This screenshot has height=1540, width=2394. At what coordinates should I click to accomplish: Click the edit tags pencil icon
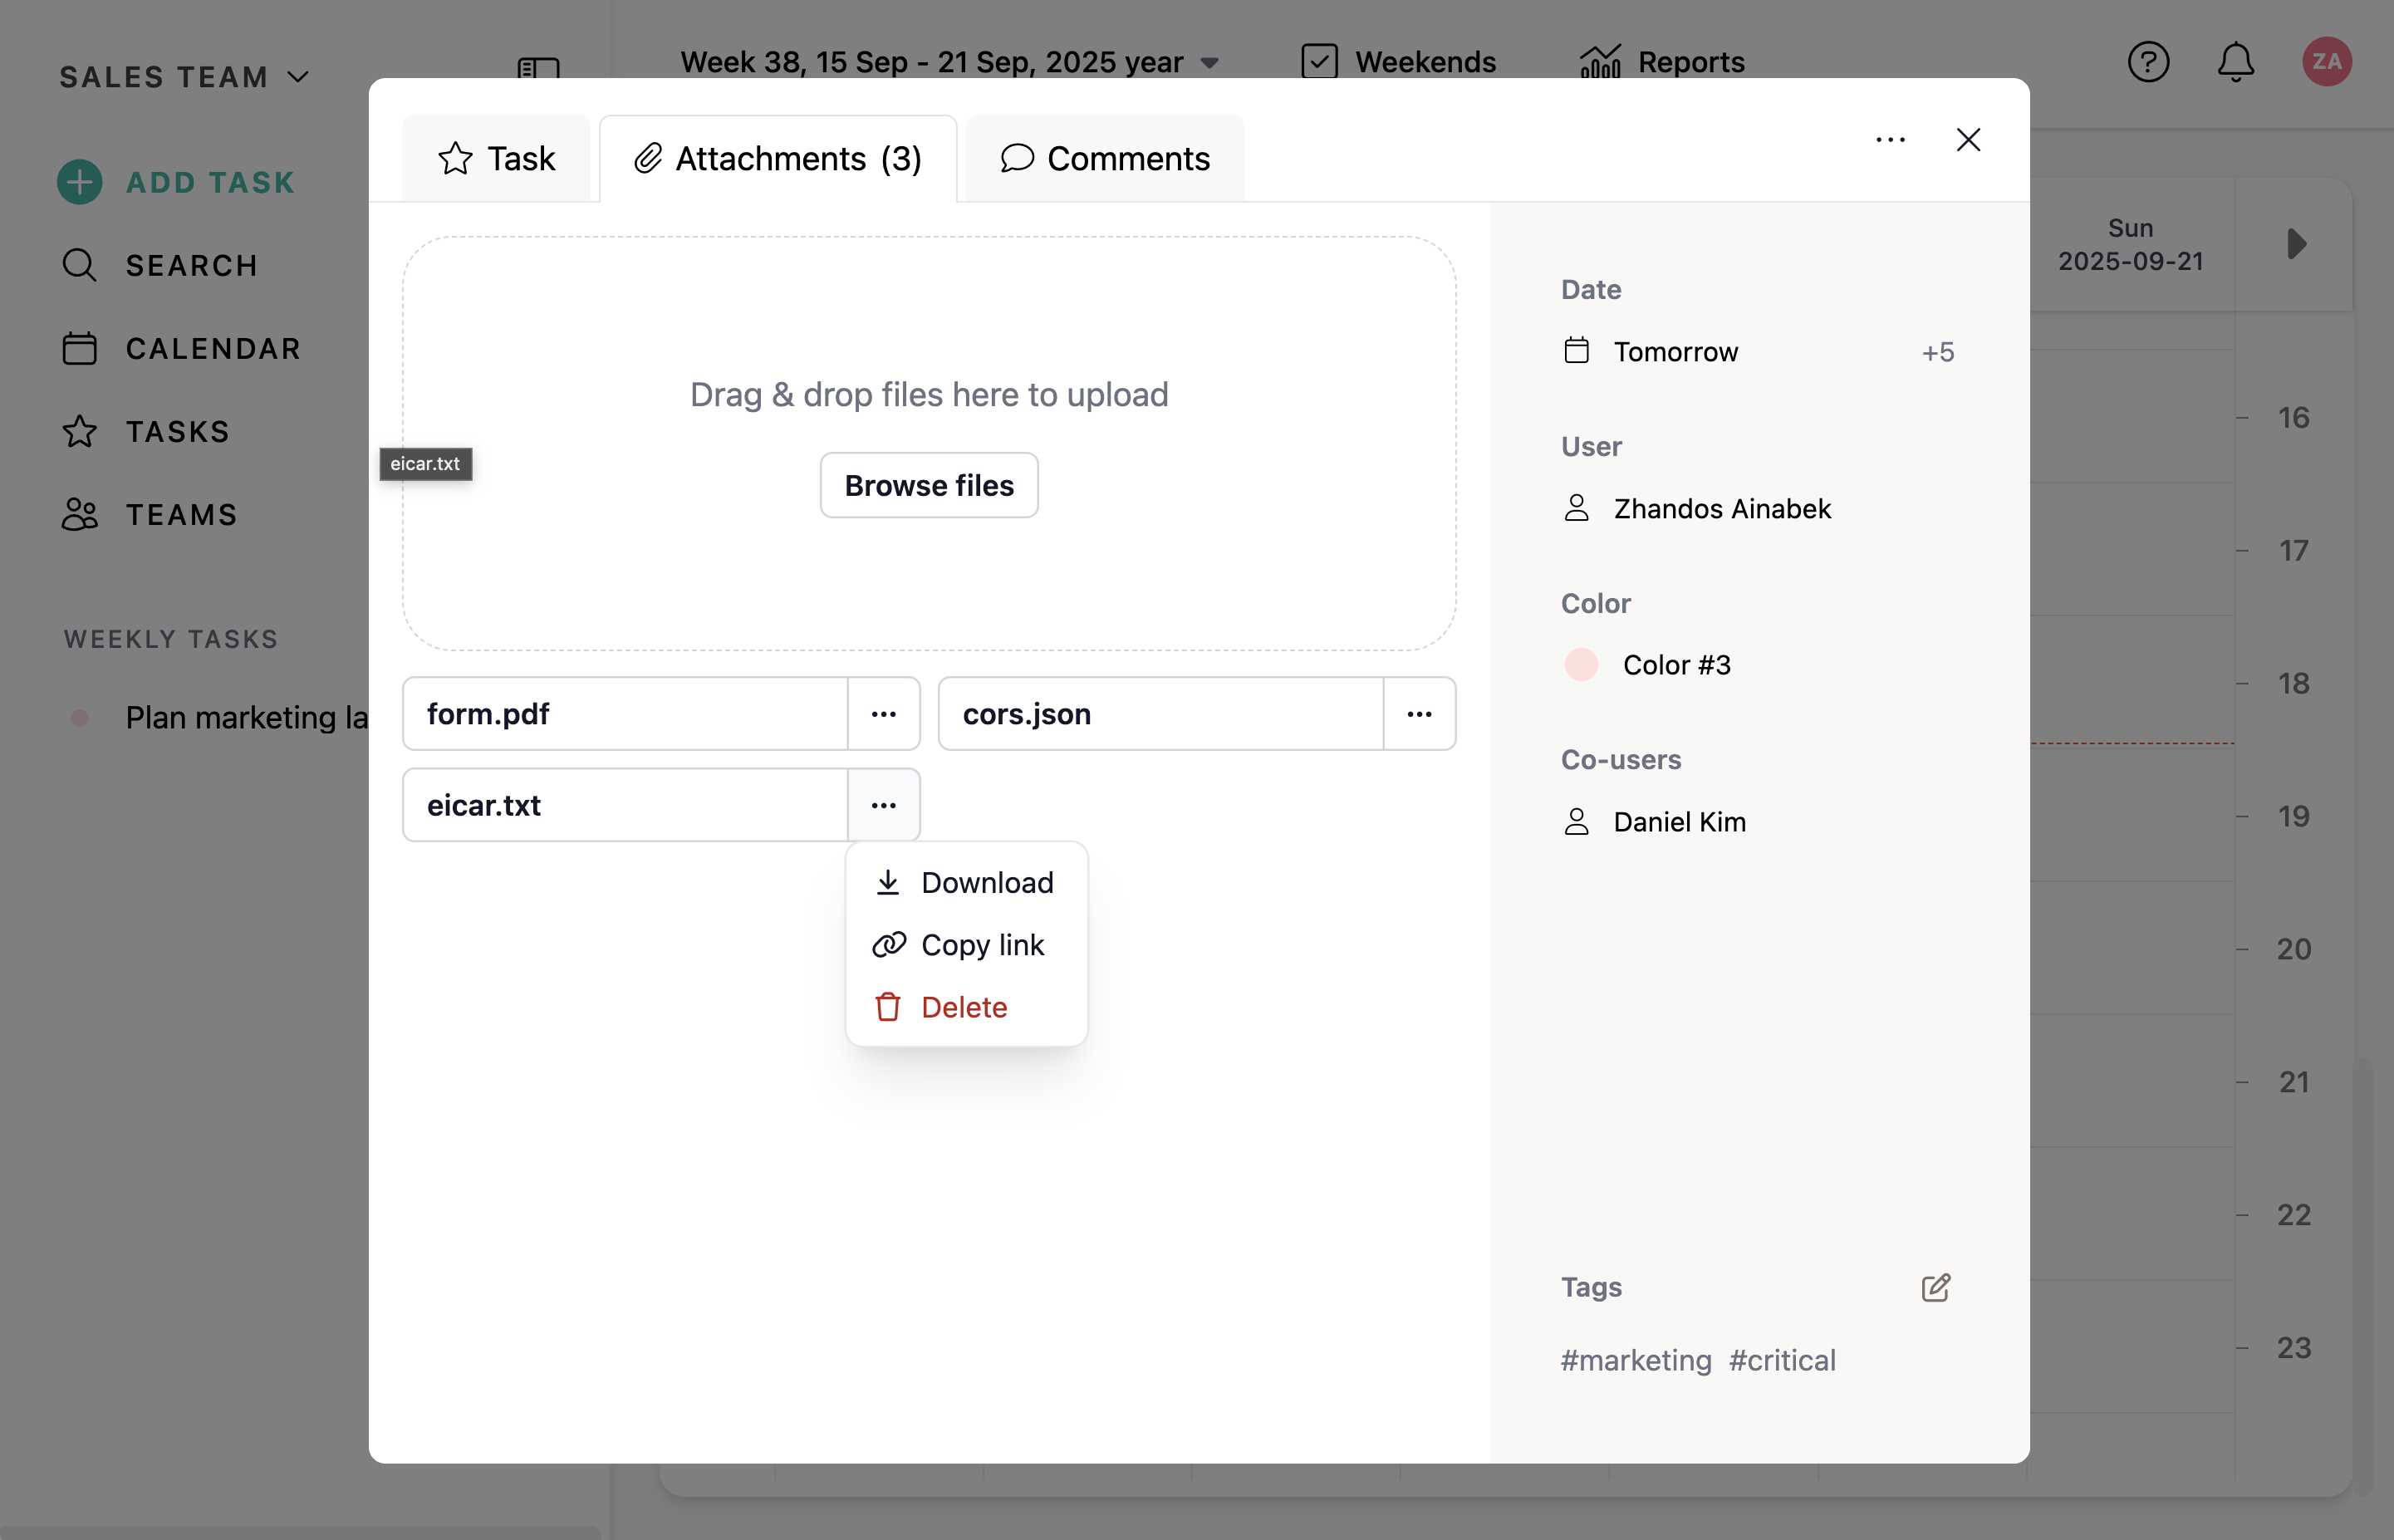(x=1935, y=1287)
